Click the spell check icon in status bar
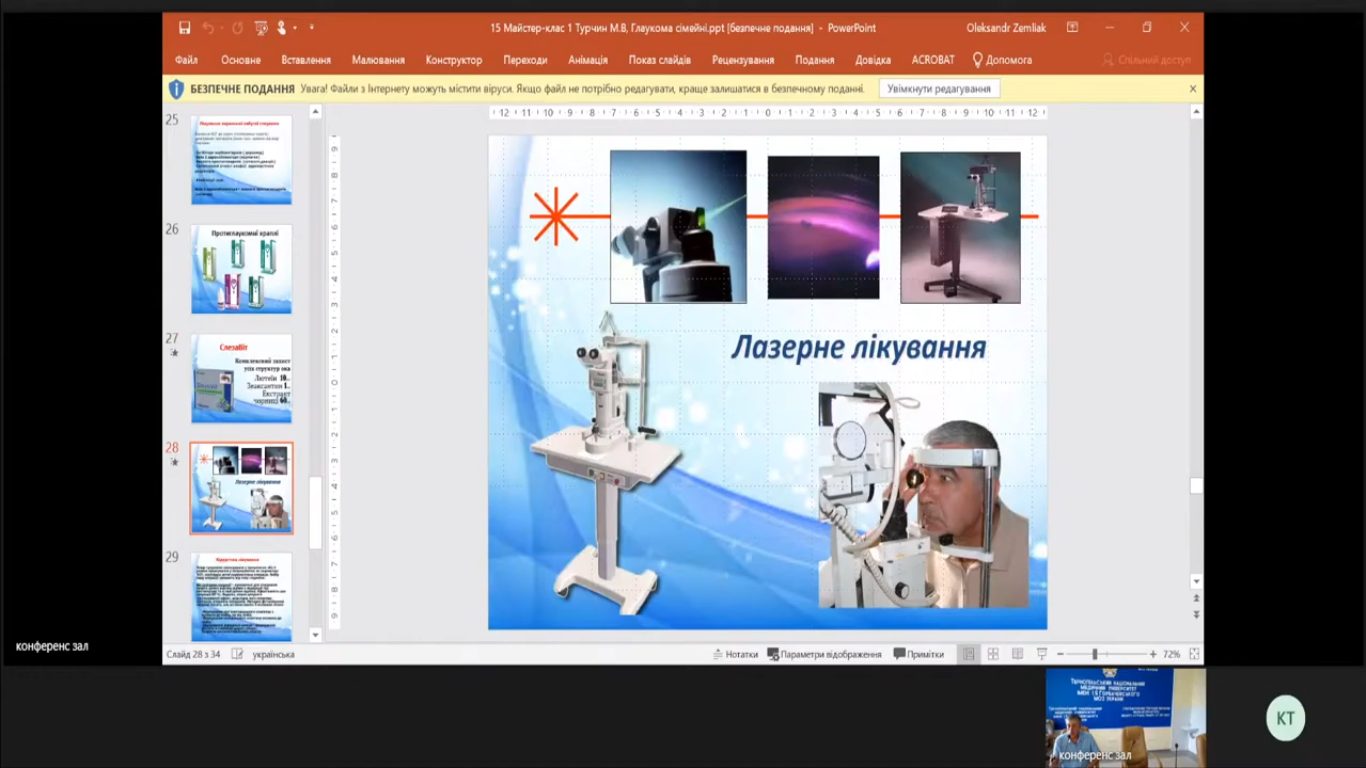Viewport: 1366px width, 768px height. [237, 654]
